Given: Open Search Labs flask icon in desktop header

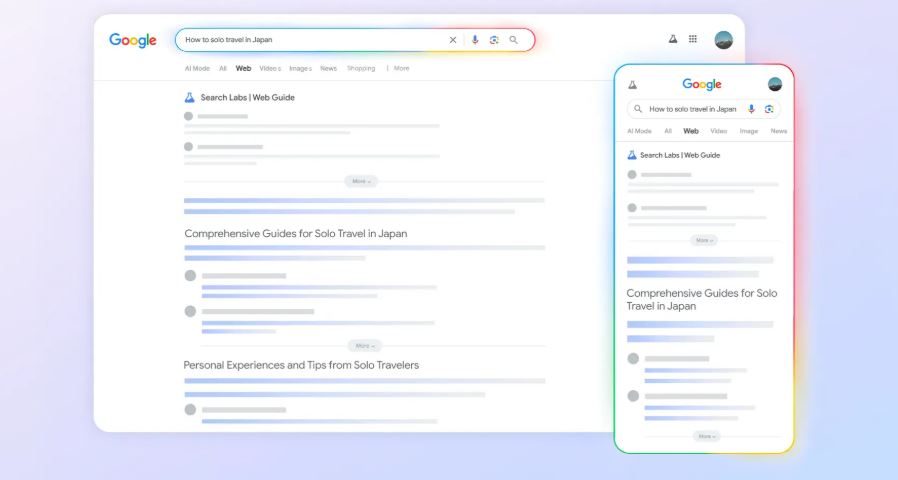Looking at the screenshot, I should click(673, 39).
